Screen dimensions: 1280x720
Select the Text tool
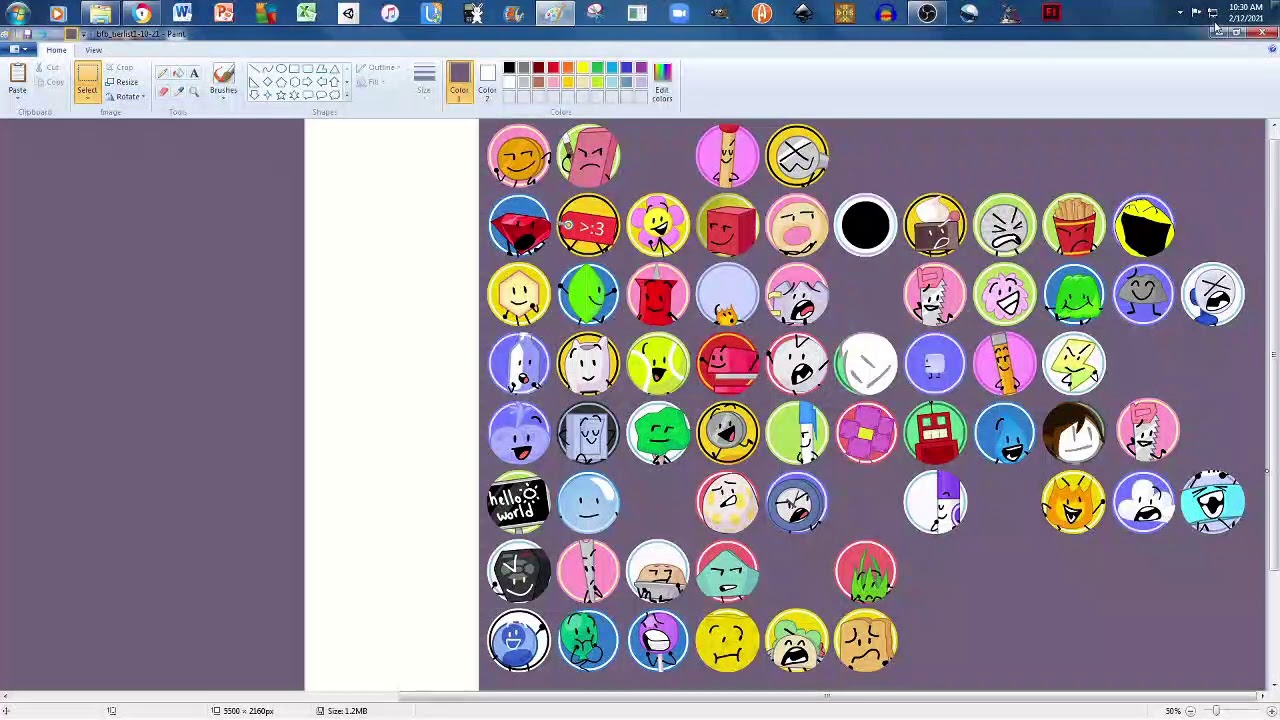194,73
